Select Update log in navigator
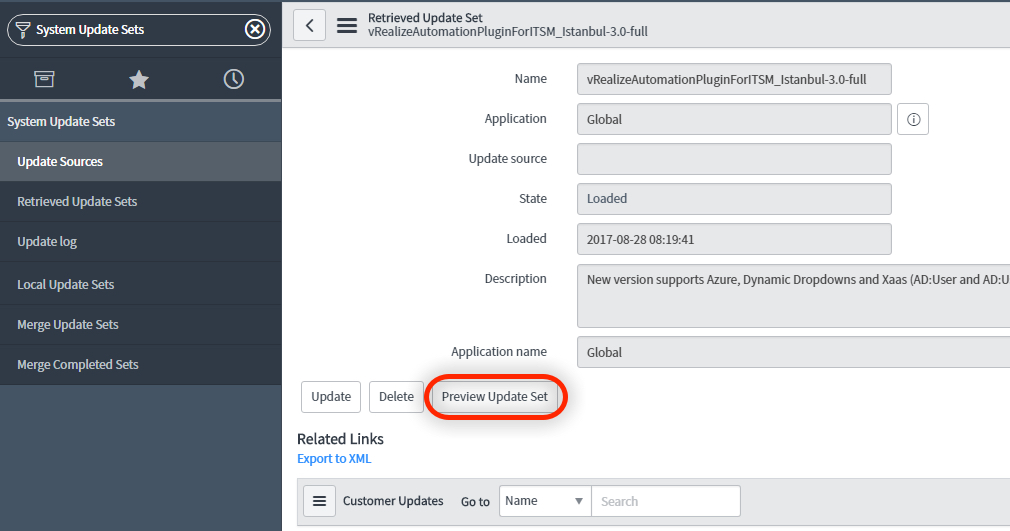Image resolution: width=1010 pixels, height=531 pixels. click(47, 242)
